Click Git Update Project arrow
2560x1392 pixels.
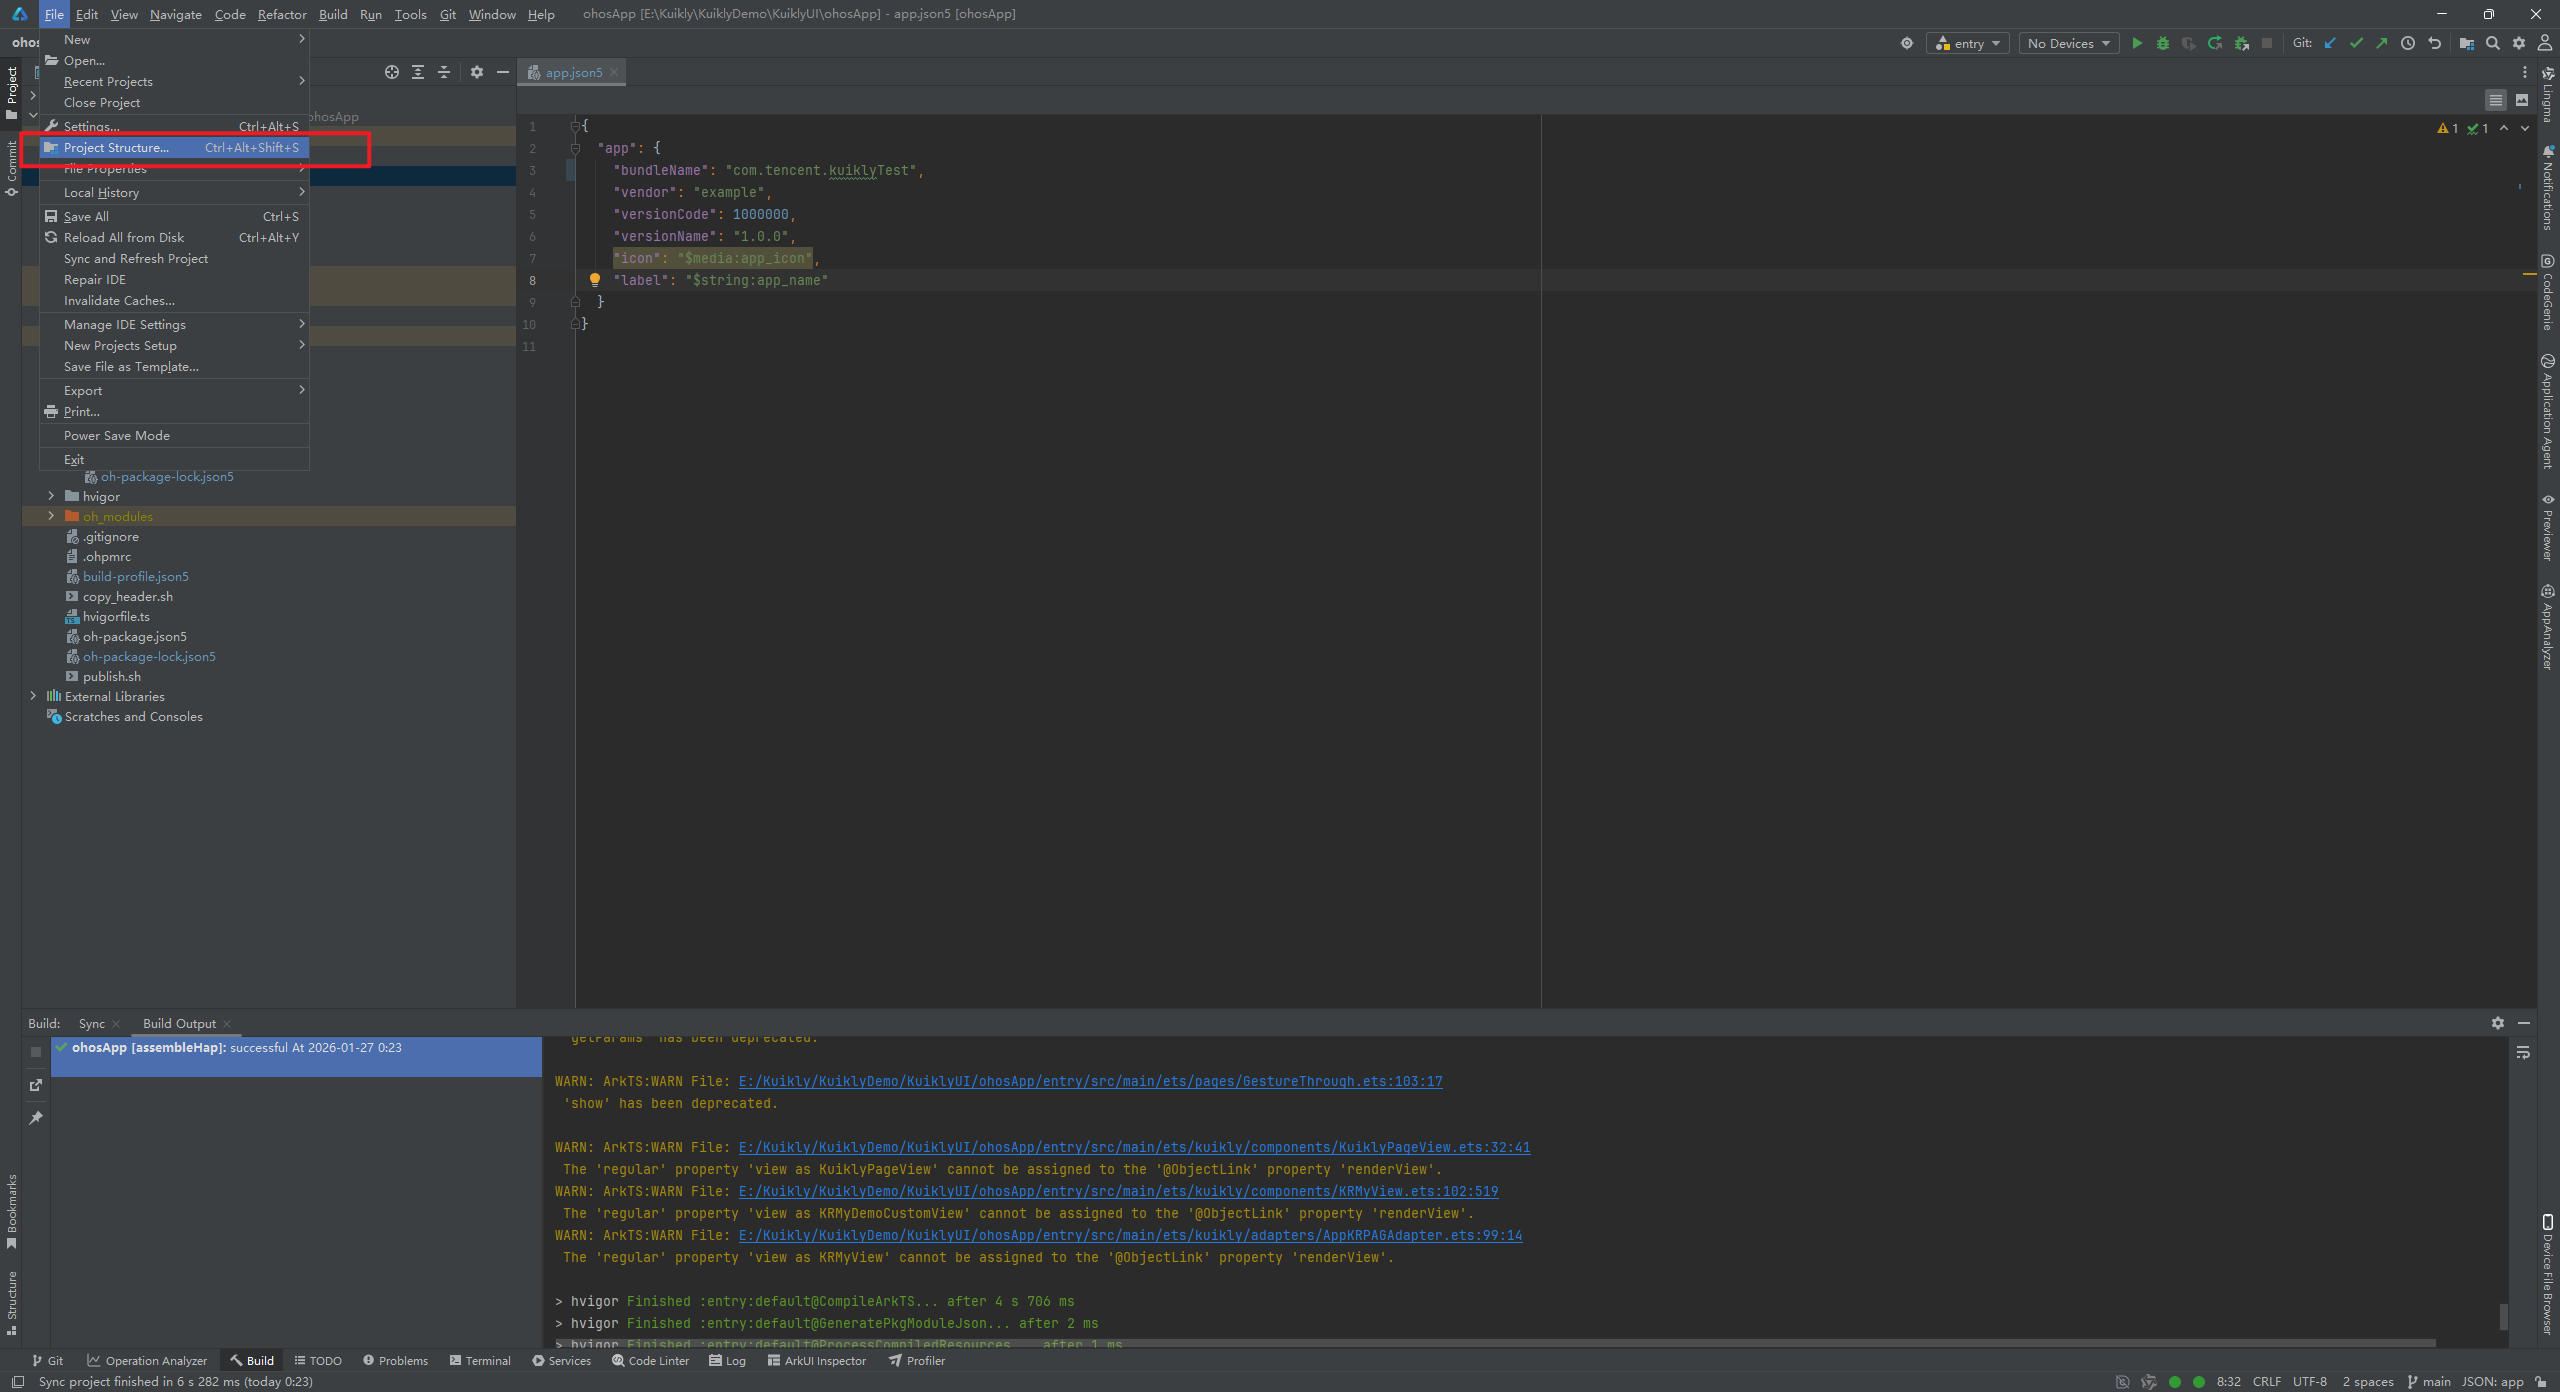2330,43
